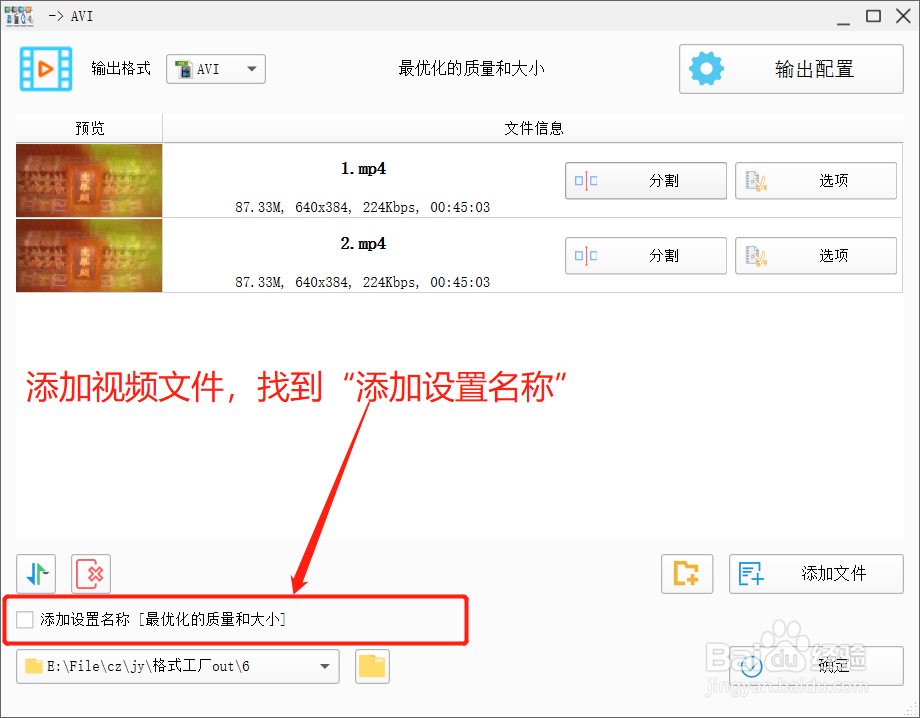
Task: Click the 确定 confirm button
Action: click(816, 666)
